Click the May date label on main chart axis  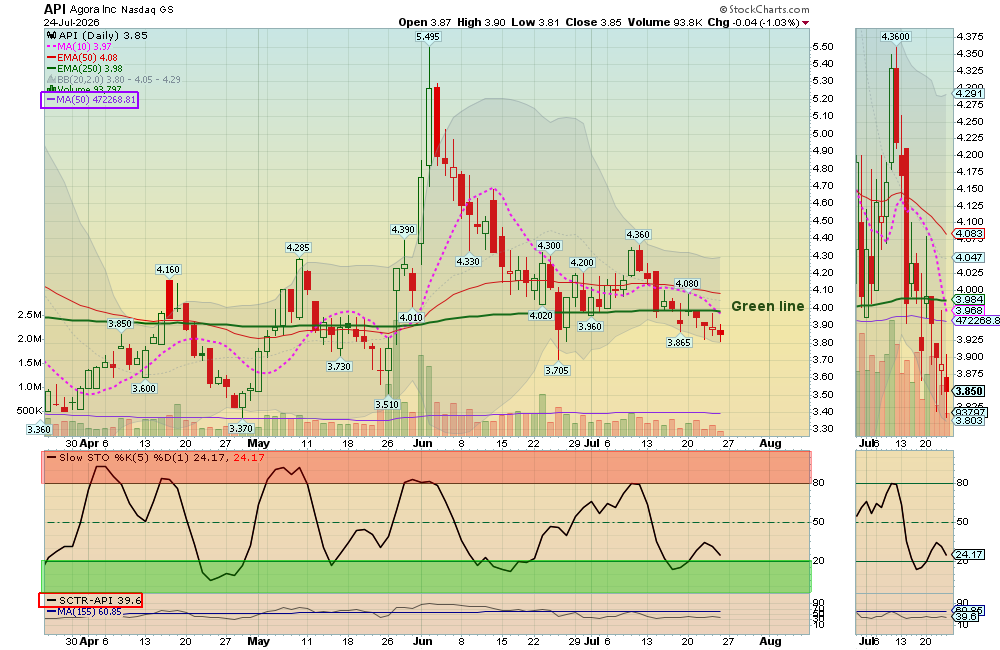click(x=258, y=443)
